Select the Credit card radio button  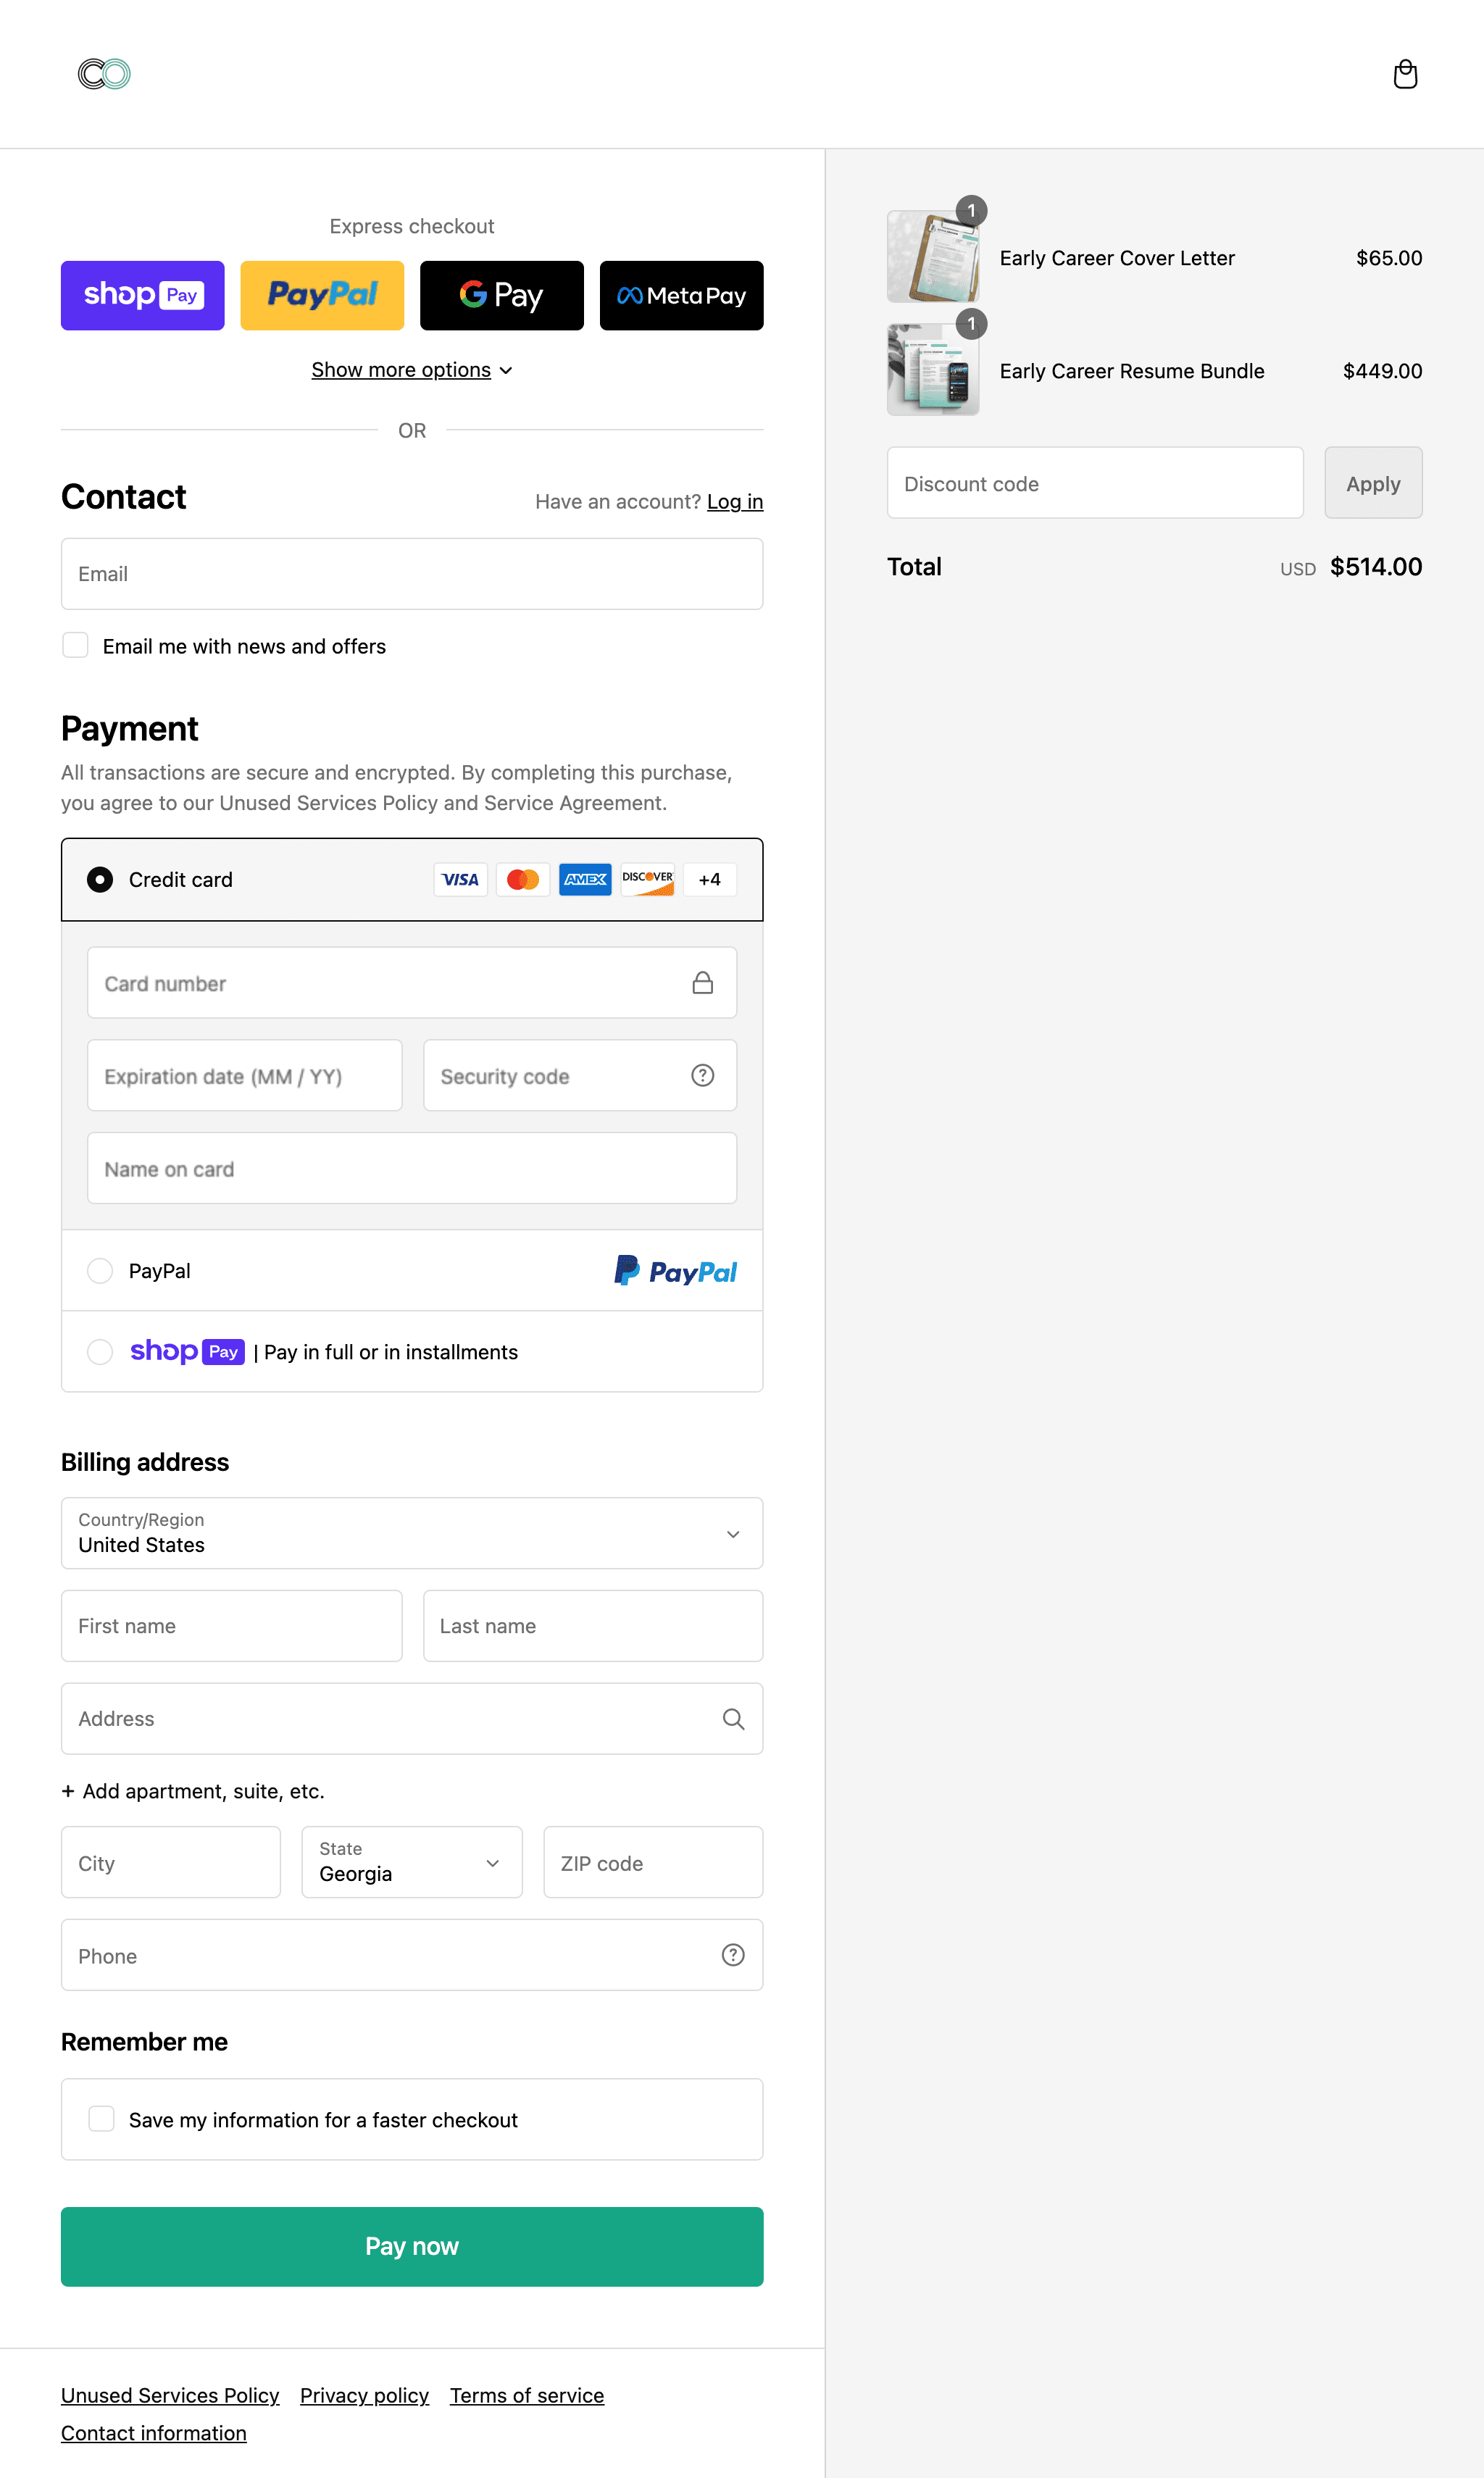(x=101, y=880)
